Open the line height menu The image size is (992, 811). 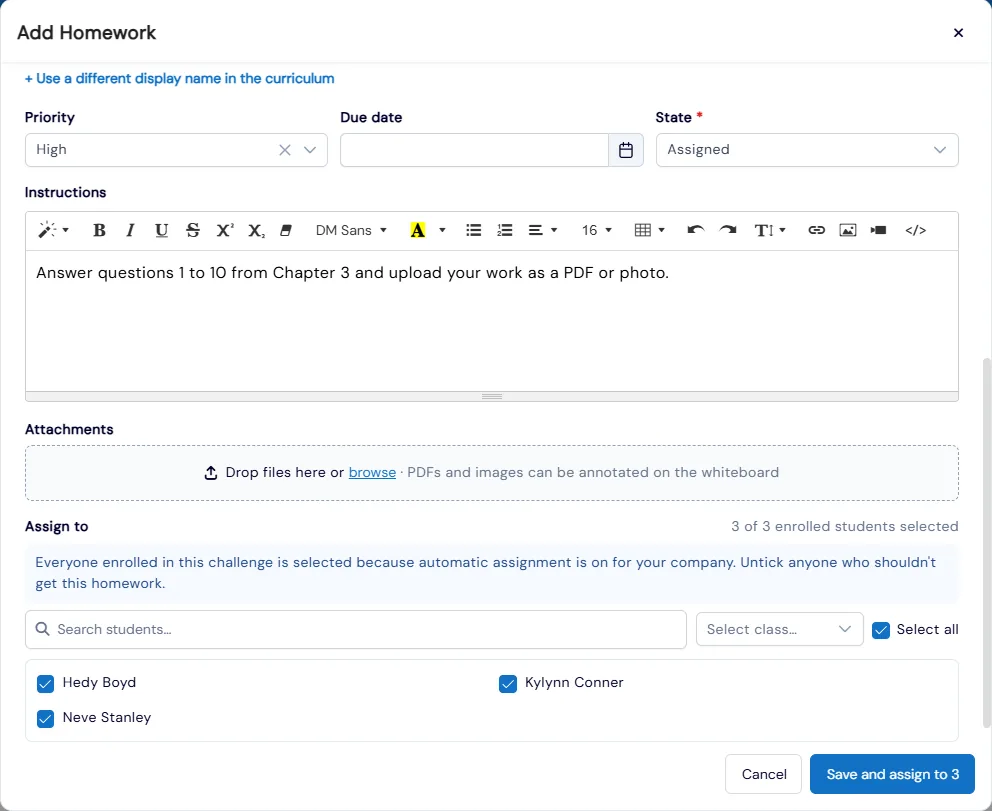point(770,230)
